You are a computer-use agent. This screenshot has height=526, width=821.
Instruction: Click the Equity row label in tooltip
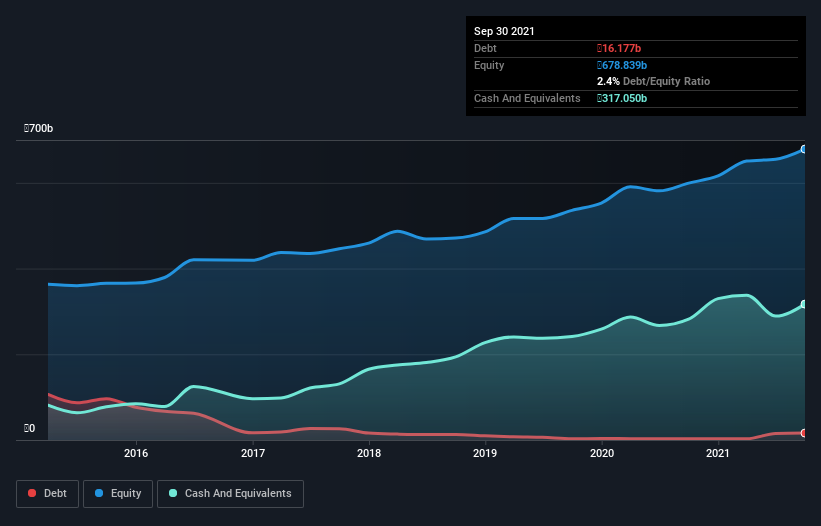(489, 65)
